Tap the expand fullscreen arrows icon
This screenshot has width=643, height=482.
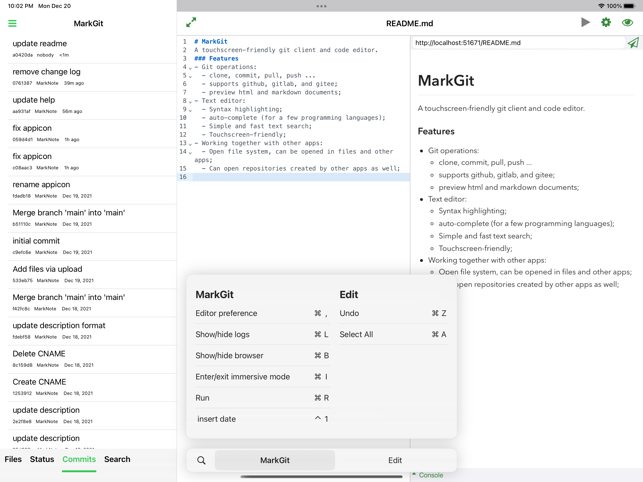[x=191, y=23]
